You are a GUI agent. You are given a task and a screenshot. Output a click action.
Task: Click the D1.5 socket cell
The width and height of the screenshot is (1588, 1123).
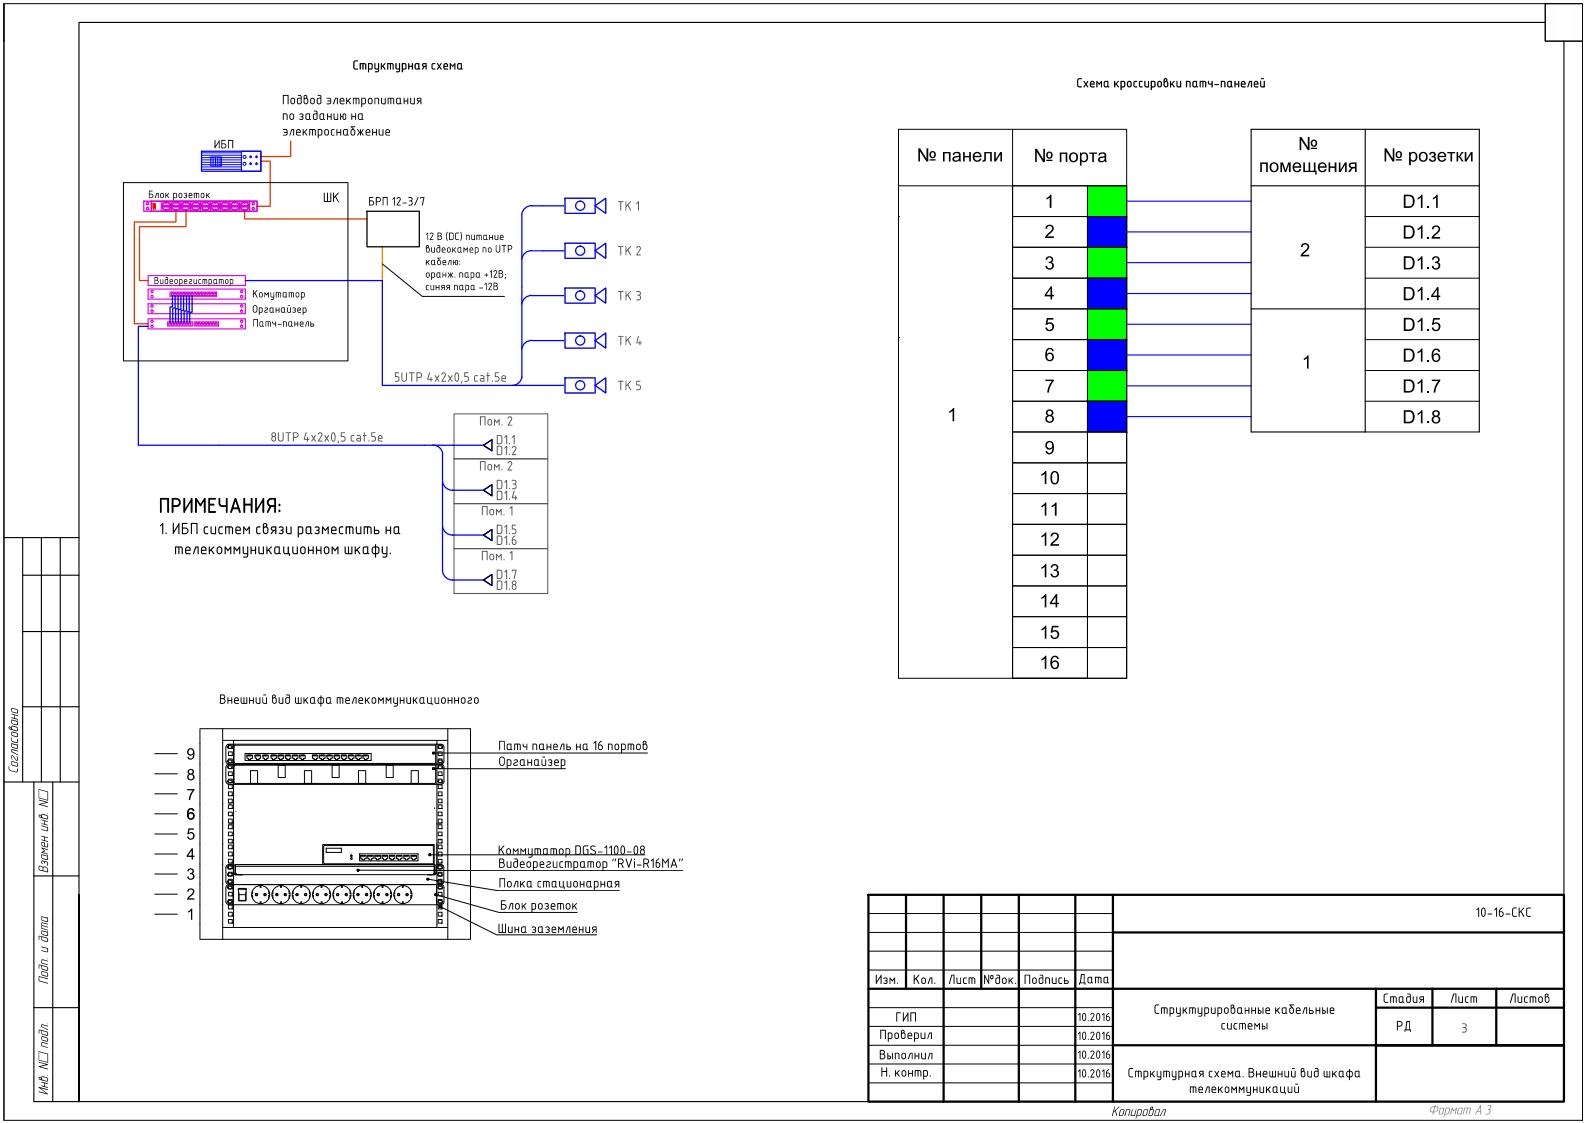(1422, 325)
